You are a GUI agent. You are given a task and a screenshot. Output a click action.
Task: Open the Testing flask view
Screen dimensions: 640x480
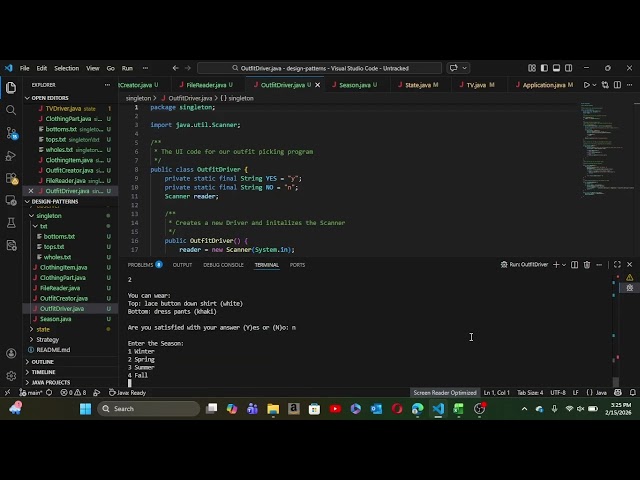click(11, 222)
